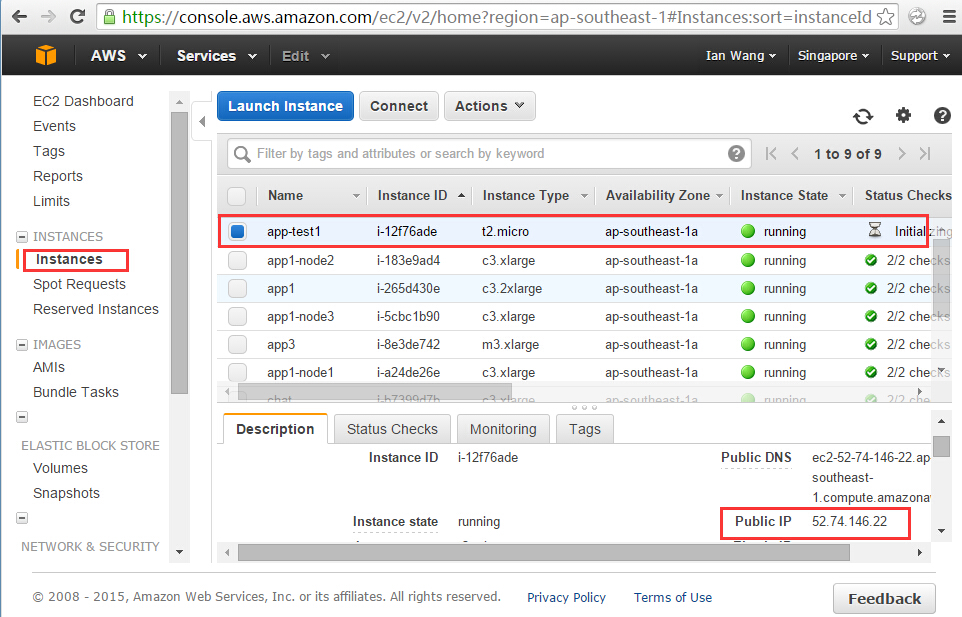The width and height of the screenshot is (962, 617).
Task: Click the magnifier icon in the filter box
Action: [x=242, y=154]
